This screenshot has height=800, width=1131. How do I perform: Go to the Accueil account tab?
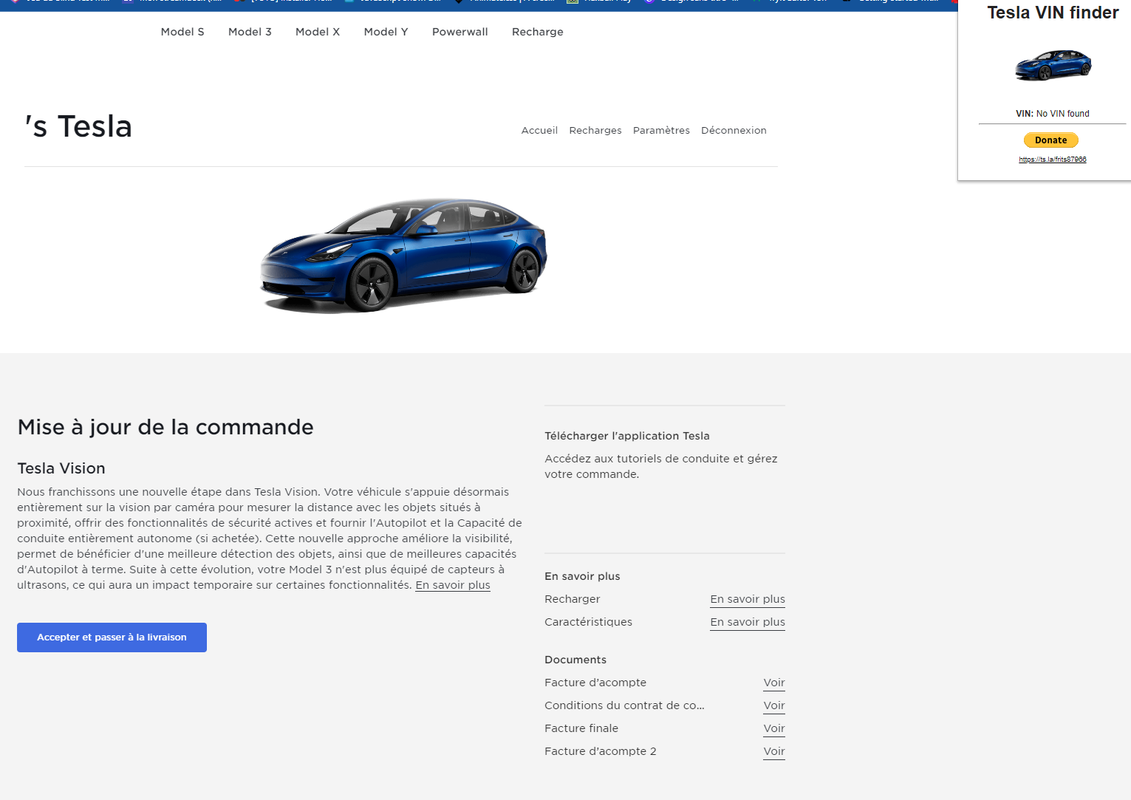point(540,131)
